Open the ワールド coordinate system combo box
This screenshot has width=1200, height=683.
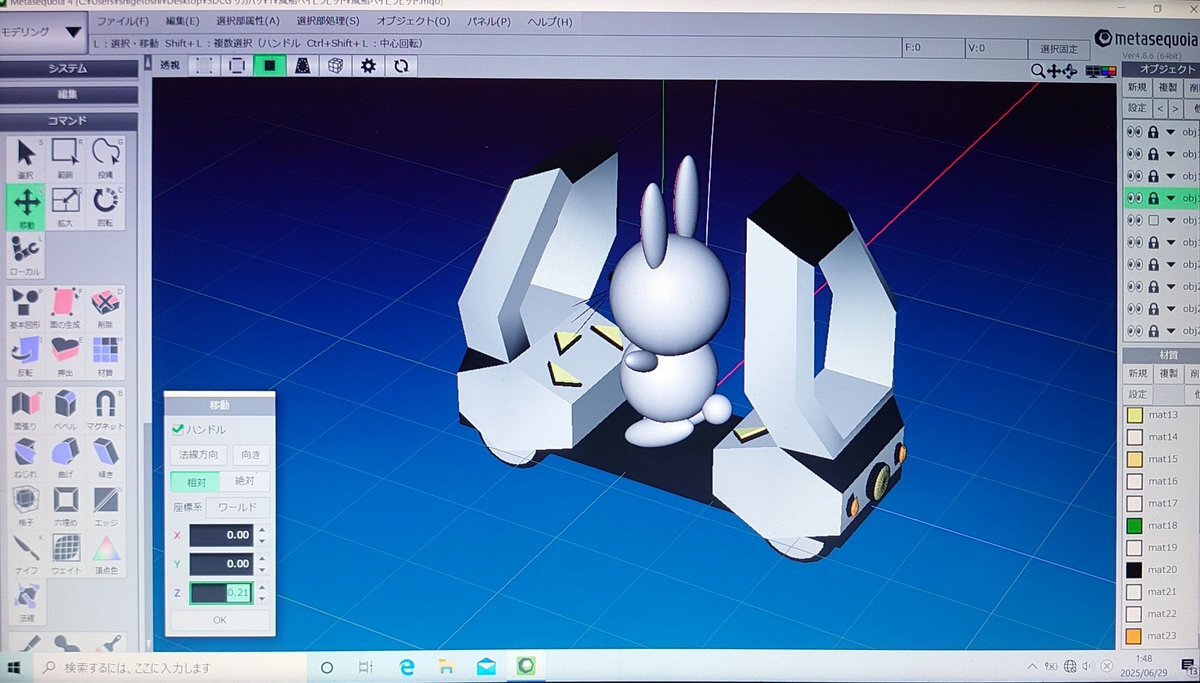(238, 507)
